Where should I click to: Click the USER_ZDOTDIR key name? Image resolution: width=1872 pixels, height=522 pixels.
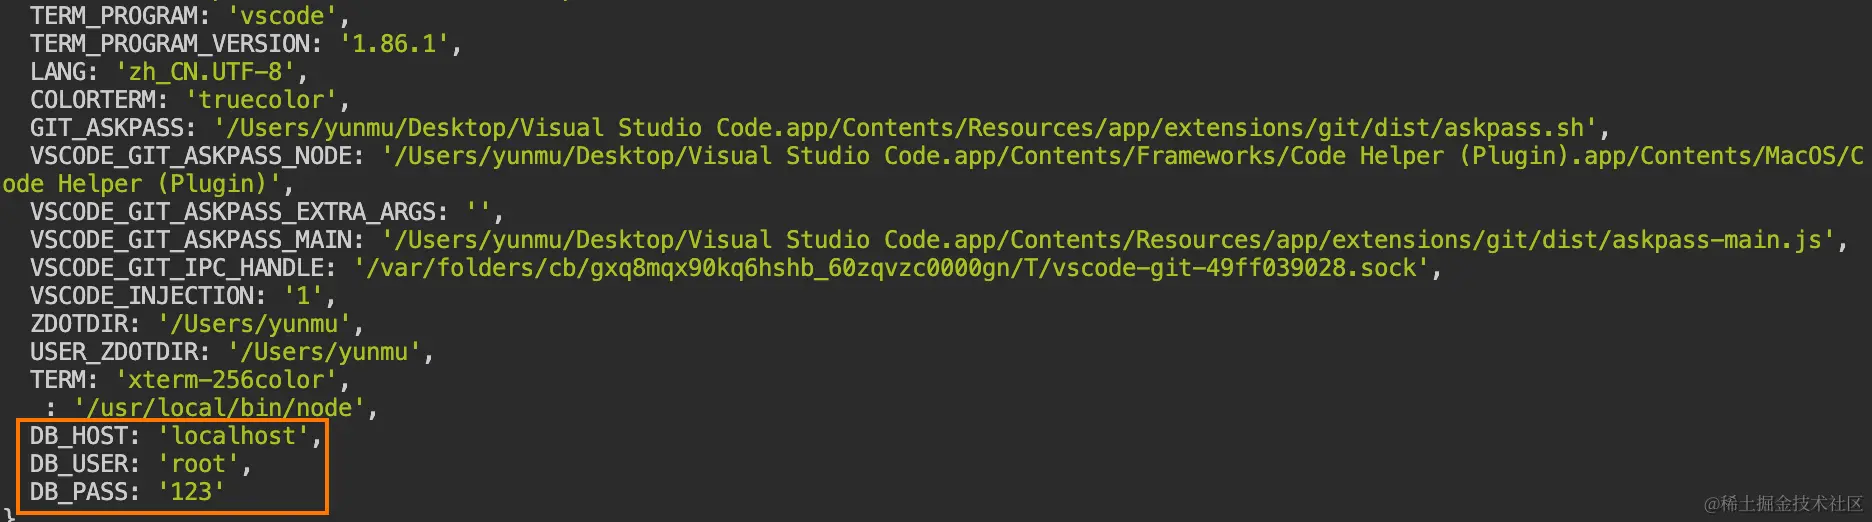113,352
